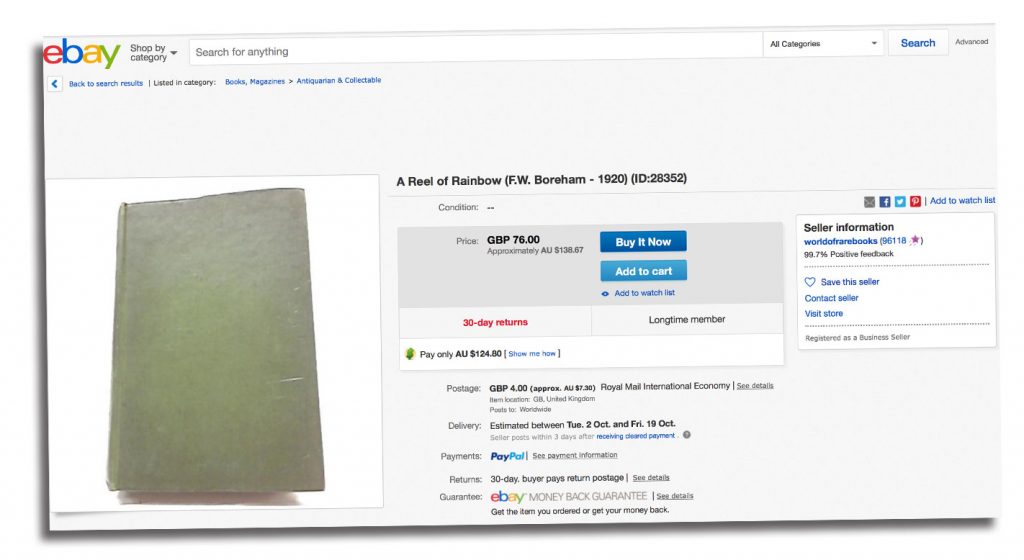Image resolution: width=1024 pixels, height=560 pixels.
Task: Click the Add to cart button
Action: [x=643, y=271]
